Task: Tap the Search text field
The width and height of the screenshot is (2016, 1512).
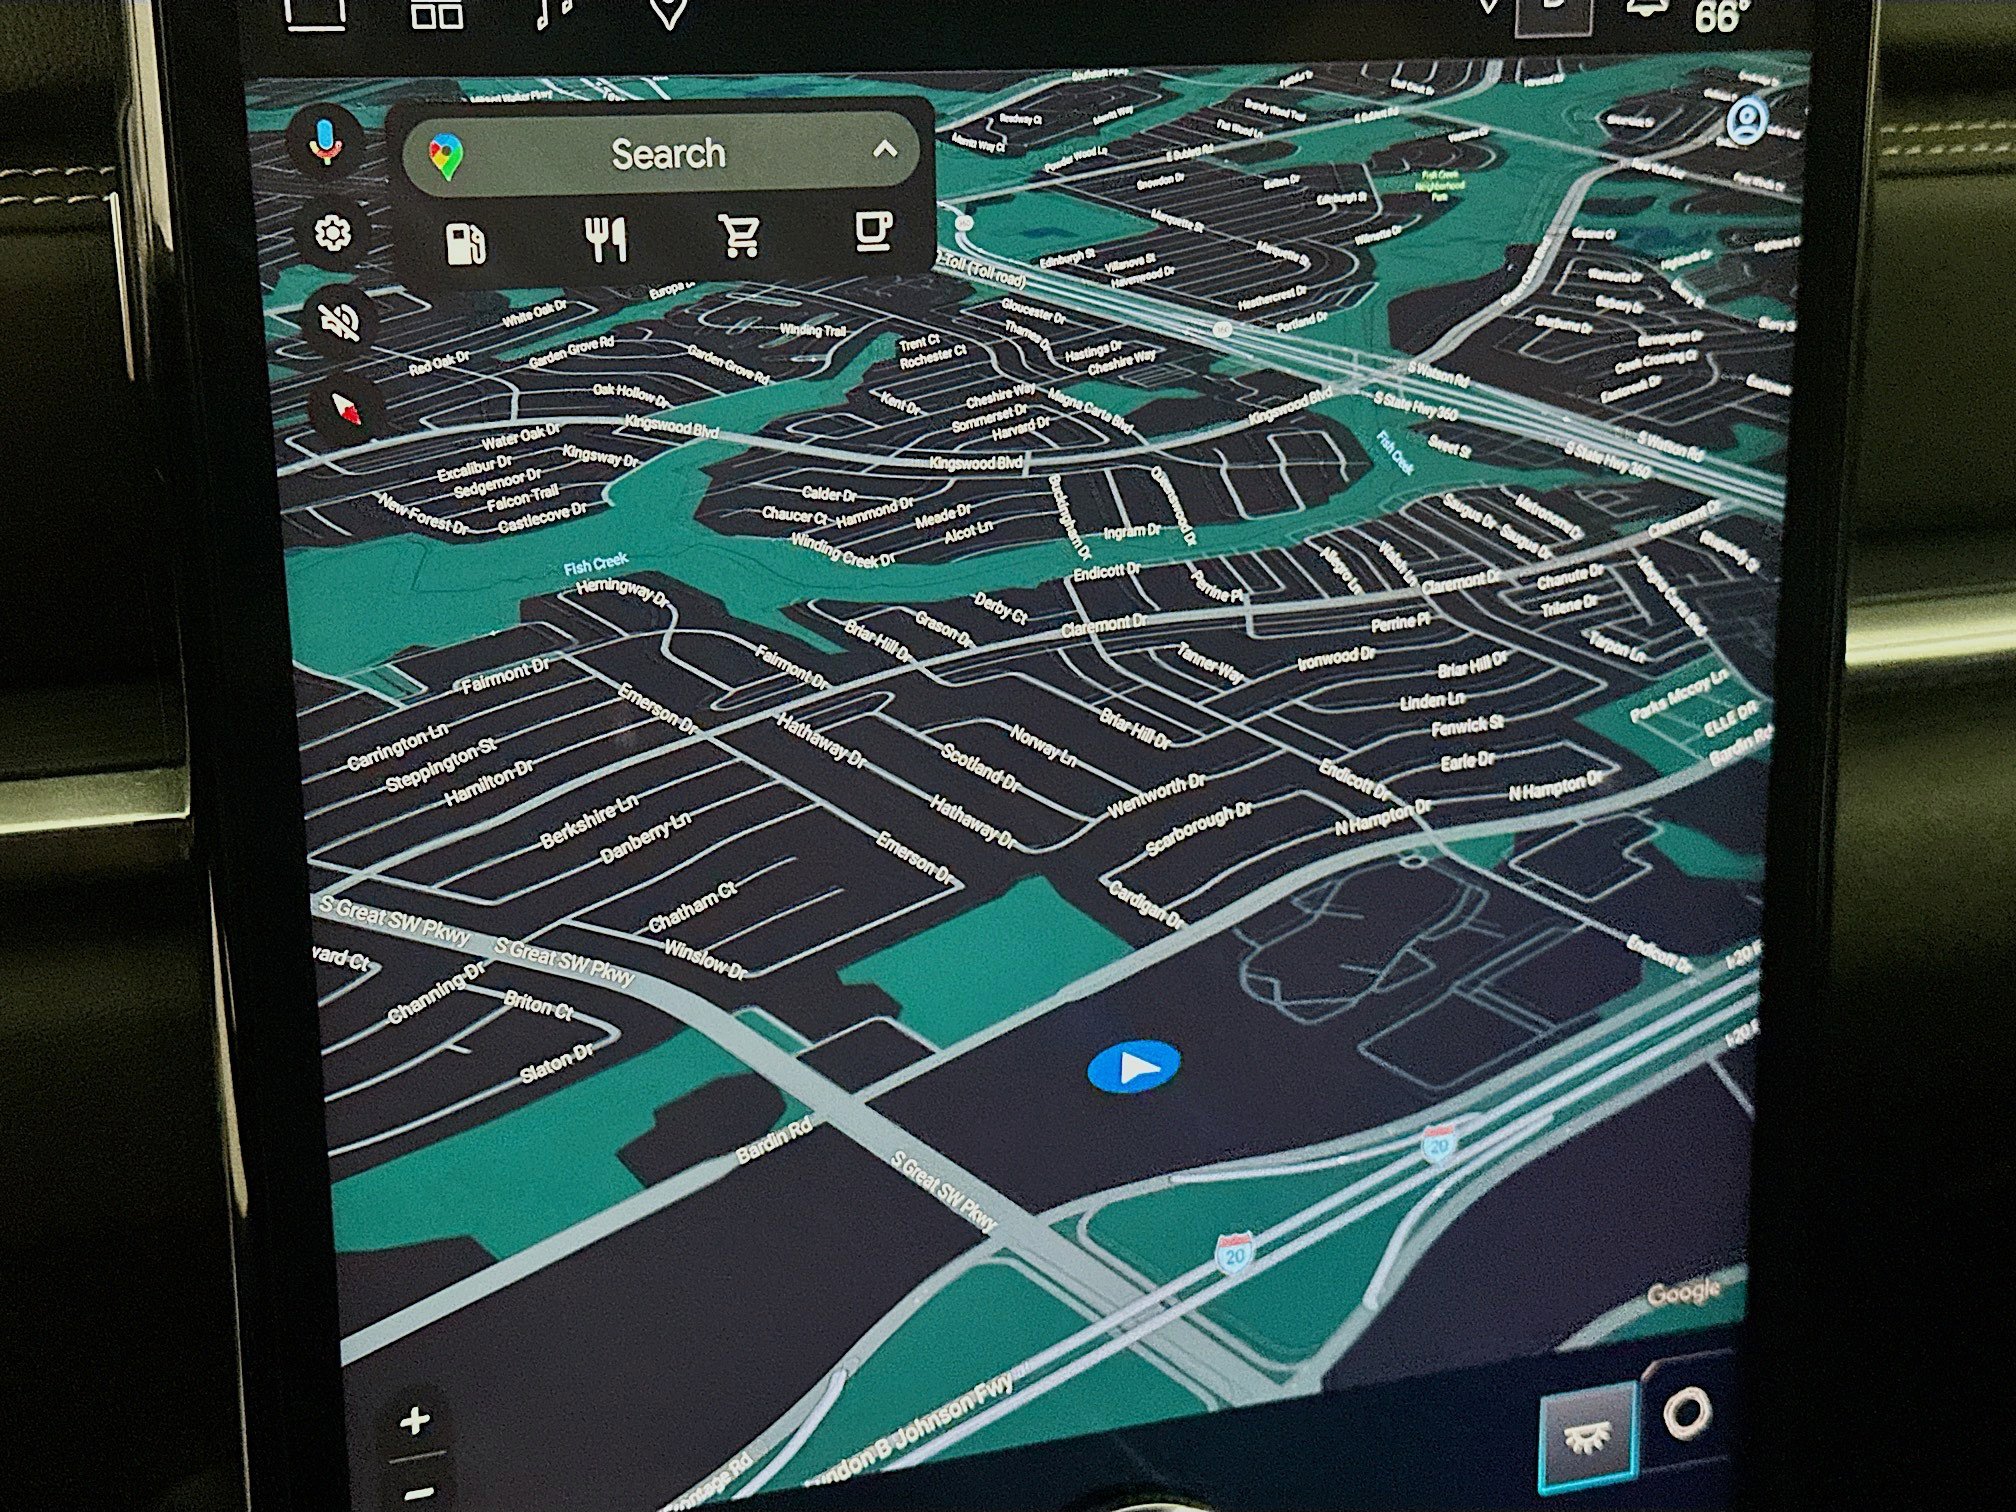Action: click(668, 155)
